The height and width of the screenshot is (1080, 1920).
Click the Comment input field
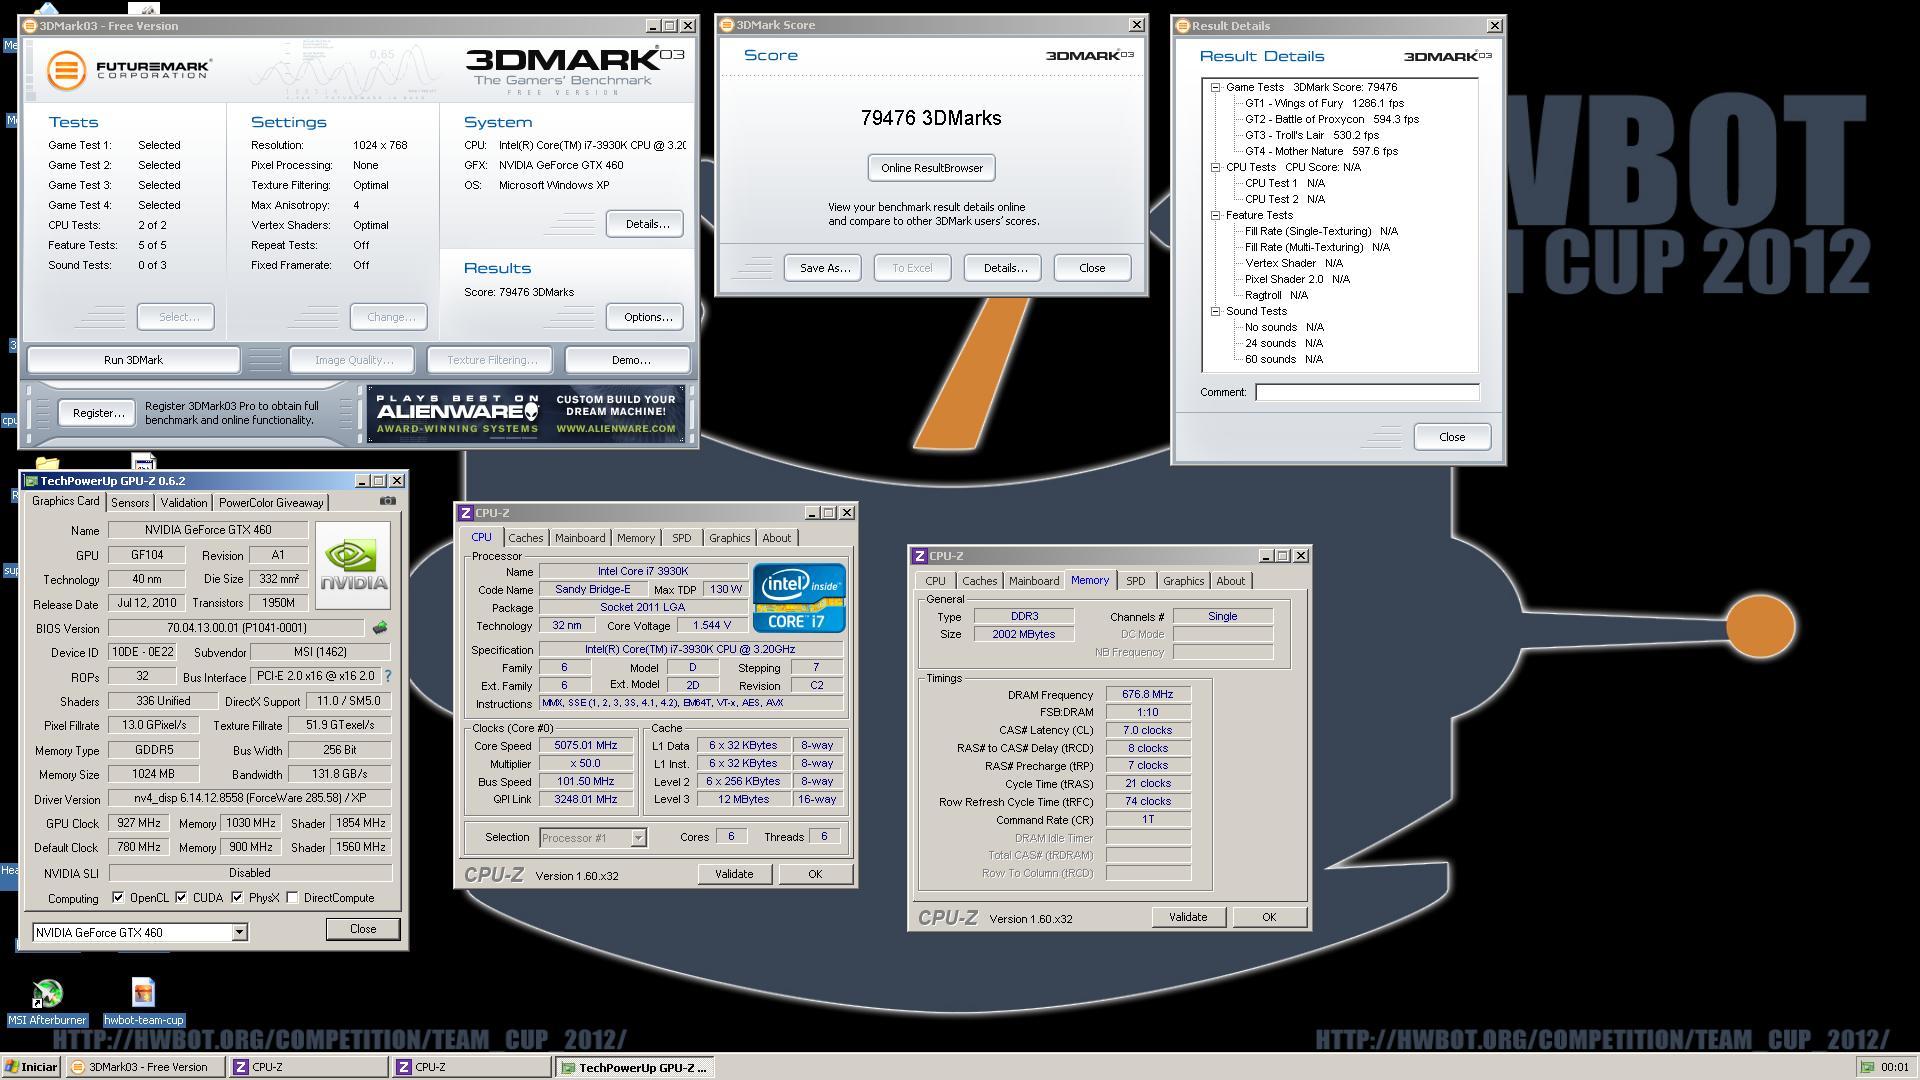pos(1367,392)
